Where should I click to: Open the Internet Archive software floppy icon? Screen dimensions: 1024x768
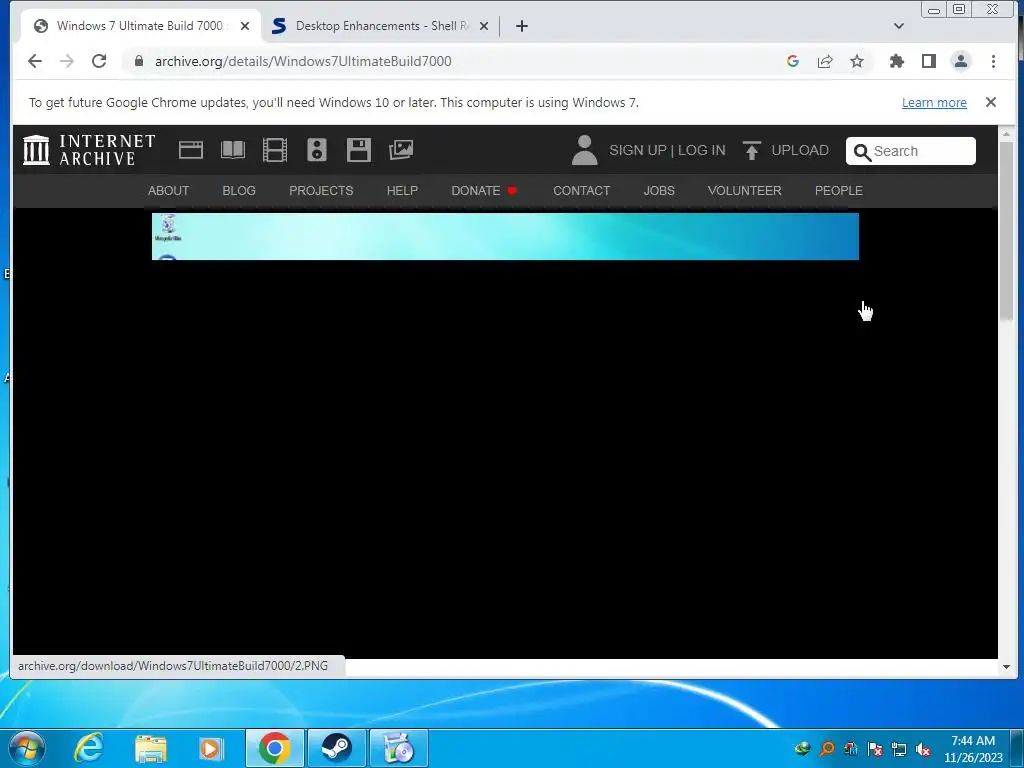coord(359,150)
